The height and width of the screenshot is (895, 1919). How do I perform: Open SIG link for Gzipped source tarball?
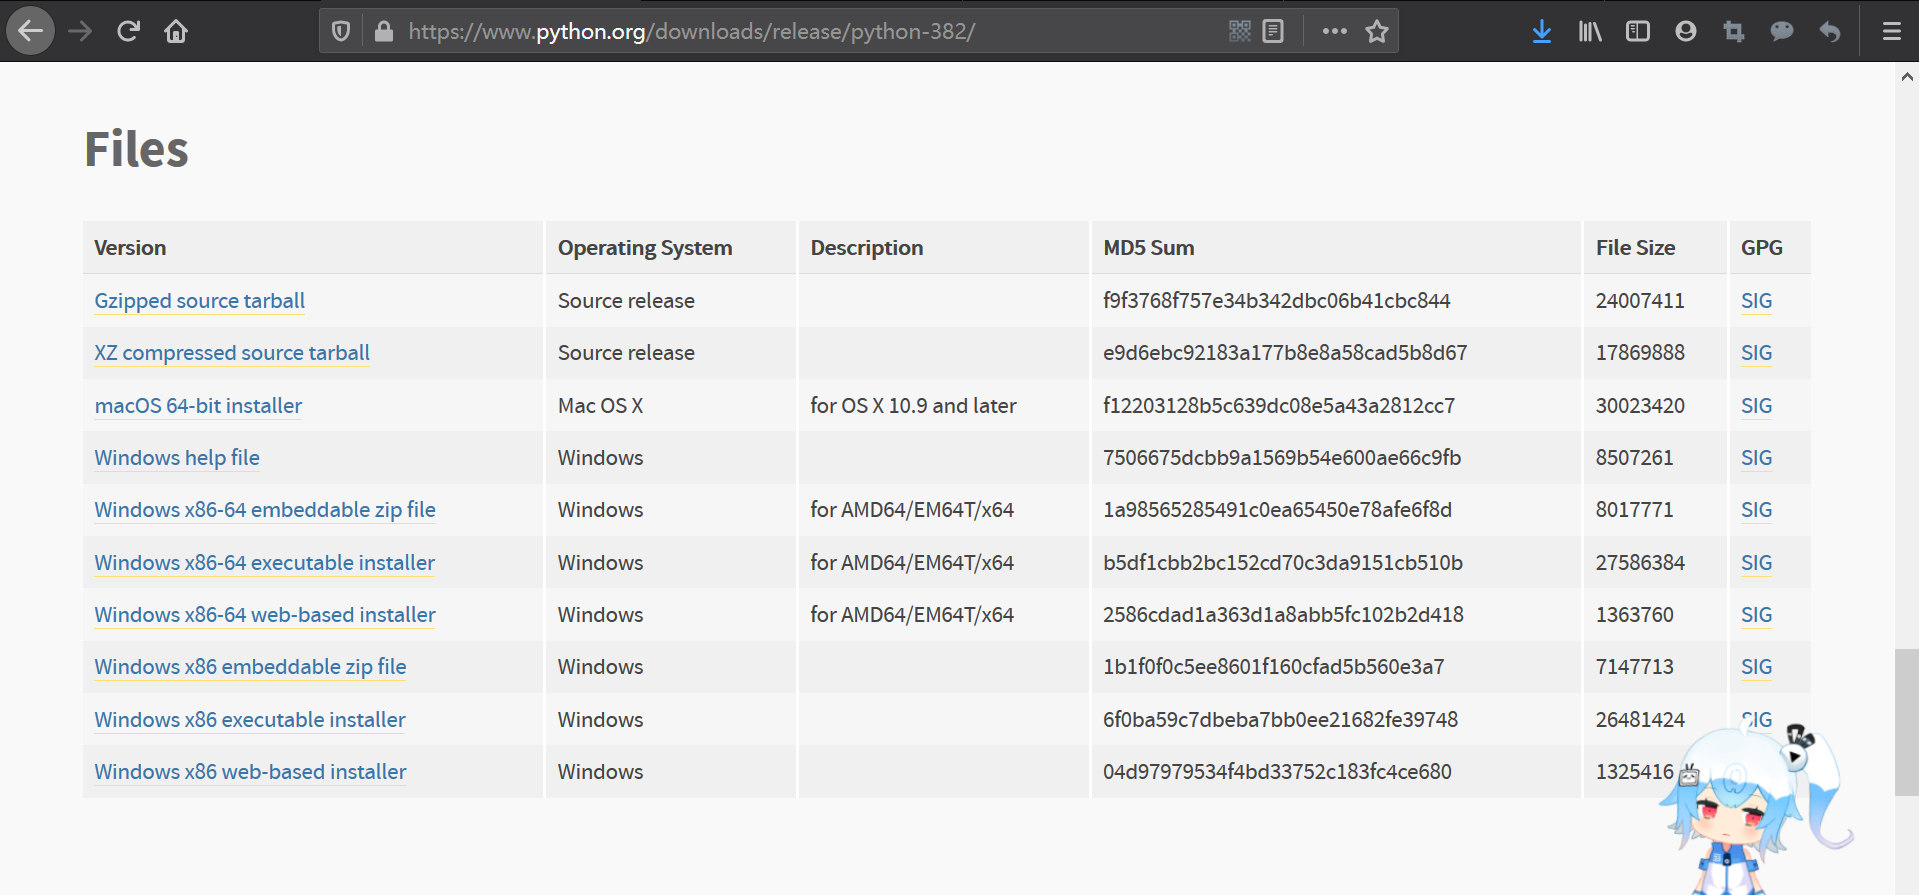[x=1756, y=301]
